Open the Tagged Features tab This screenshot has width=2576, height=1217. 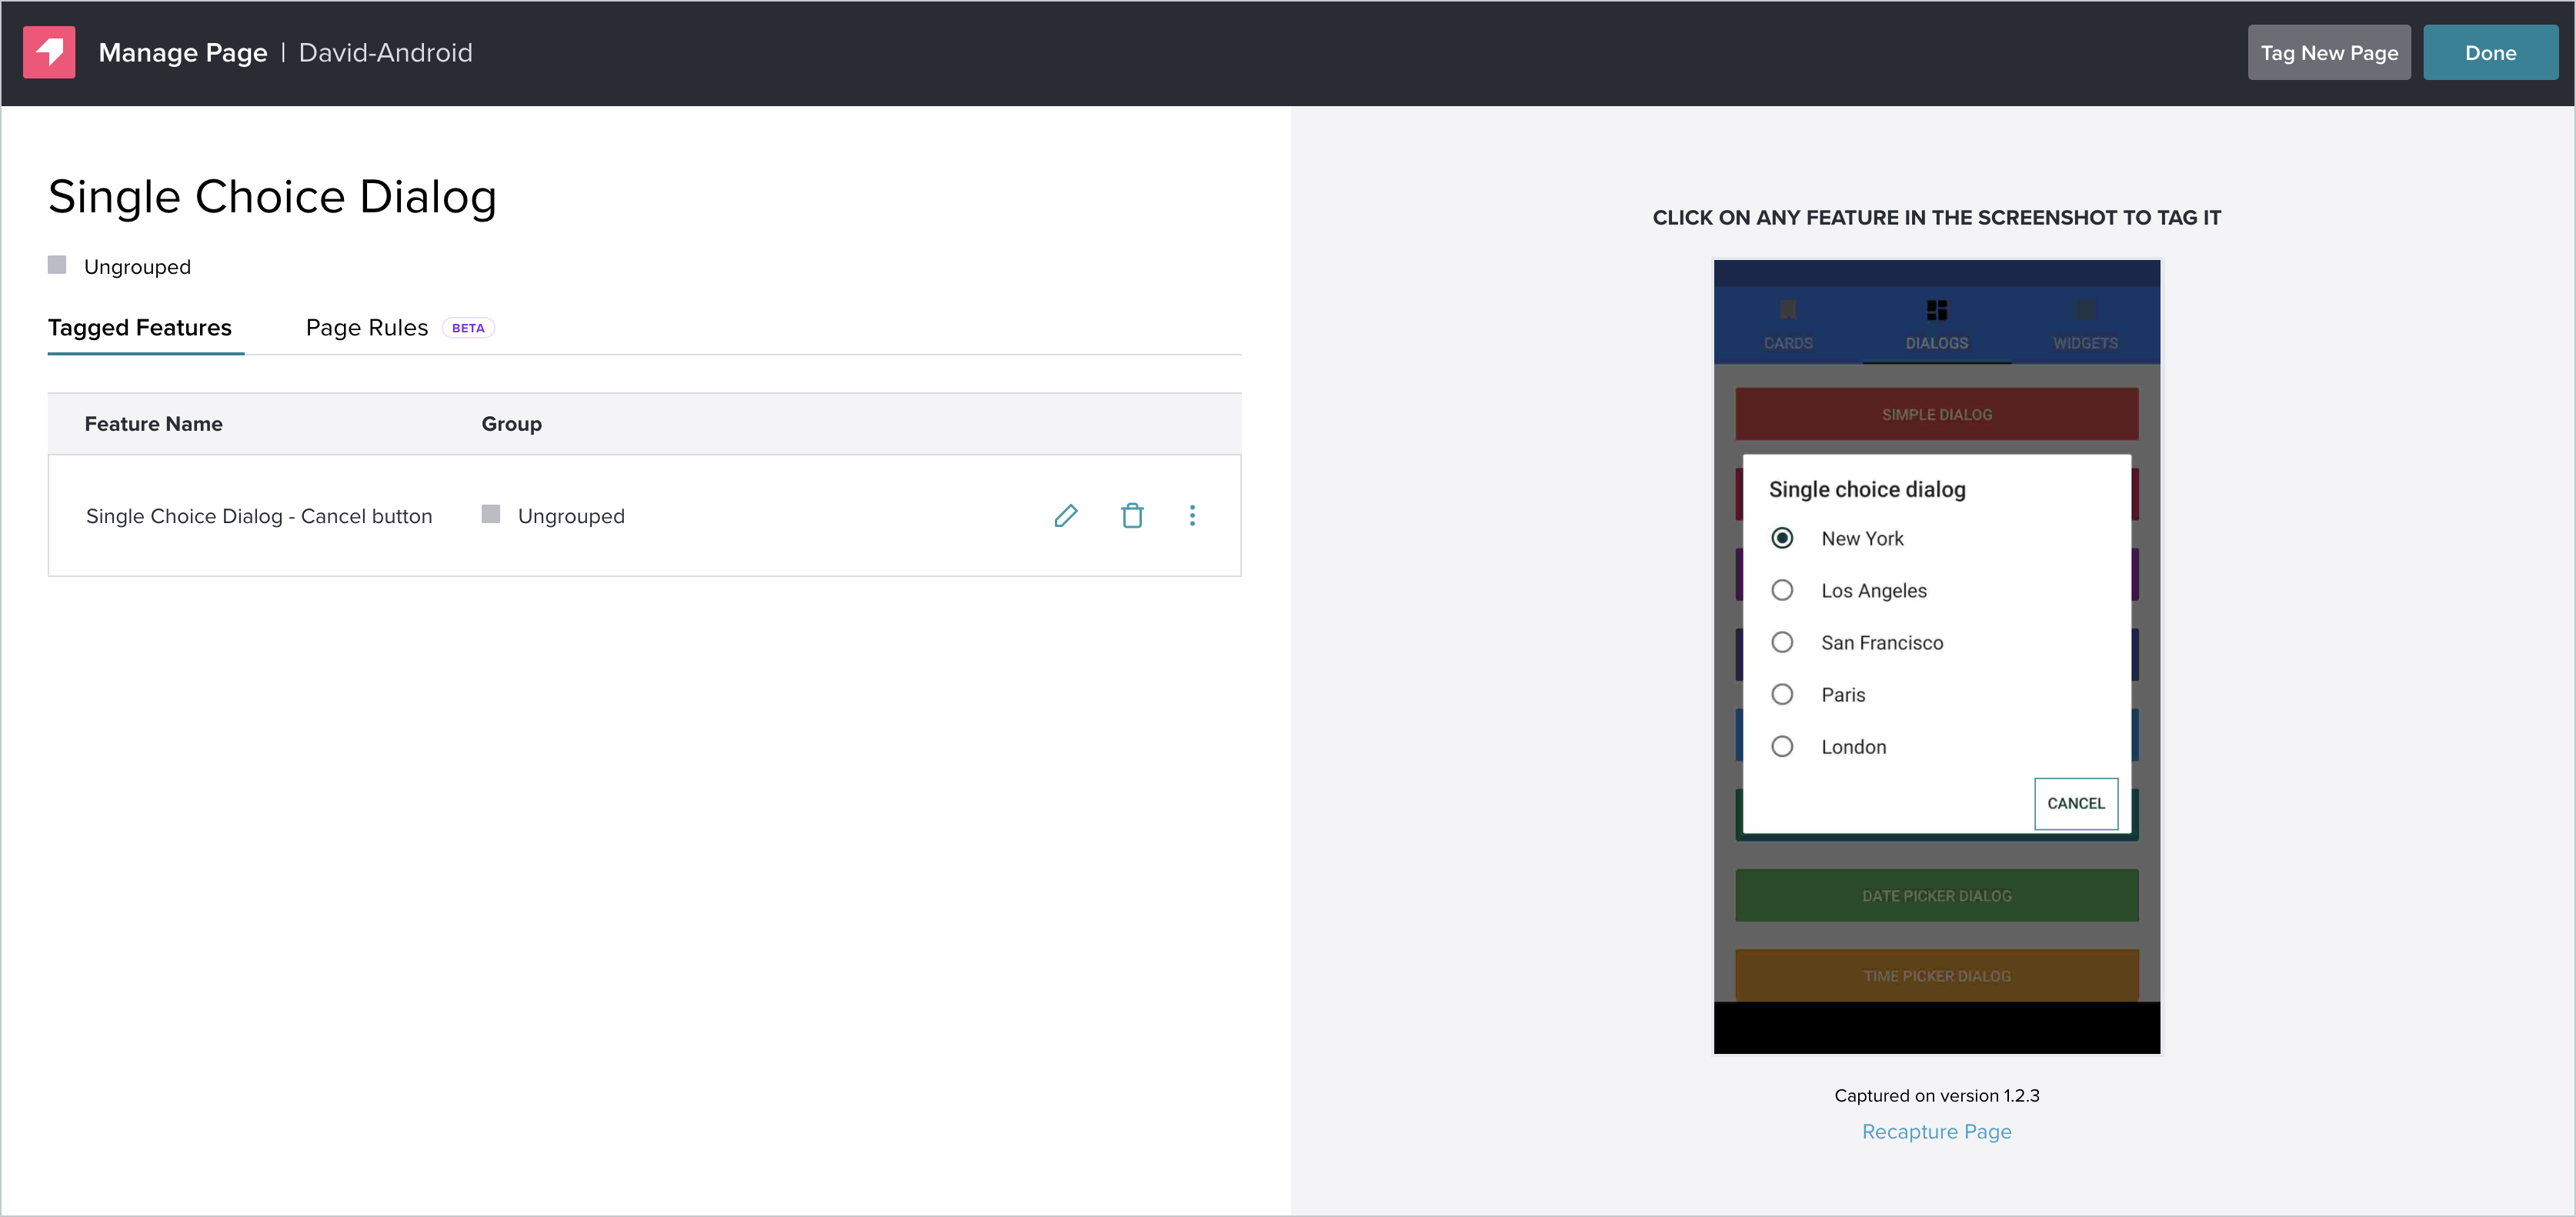point(140,328)
